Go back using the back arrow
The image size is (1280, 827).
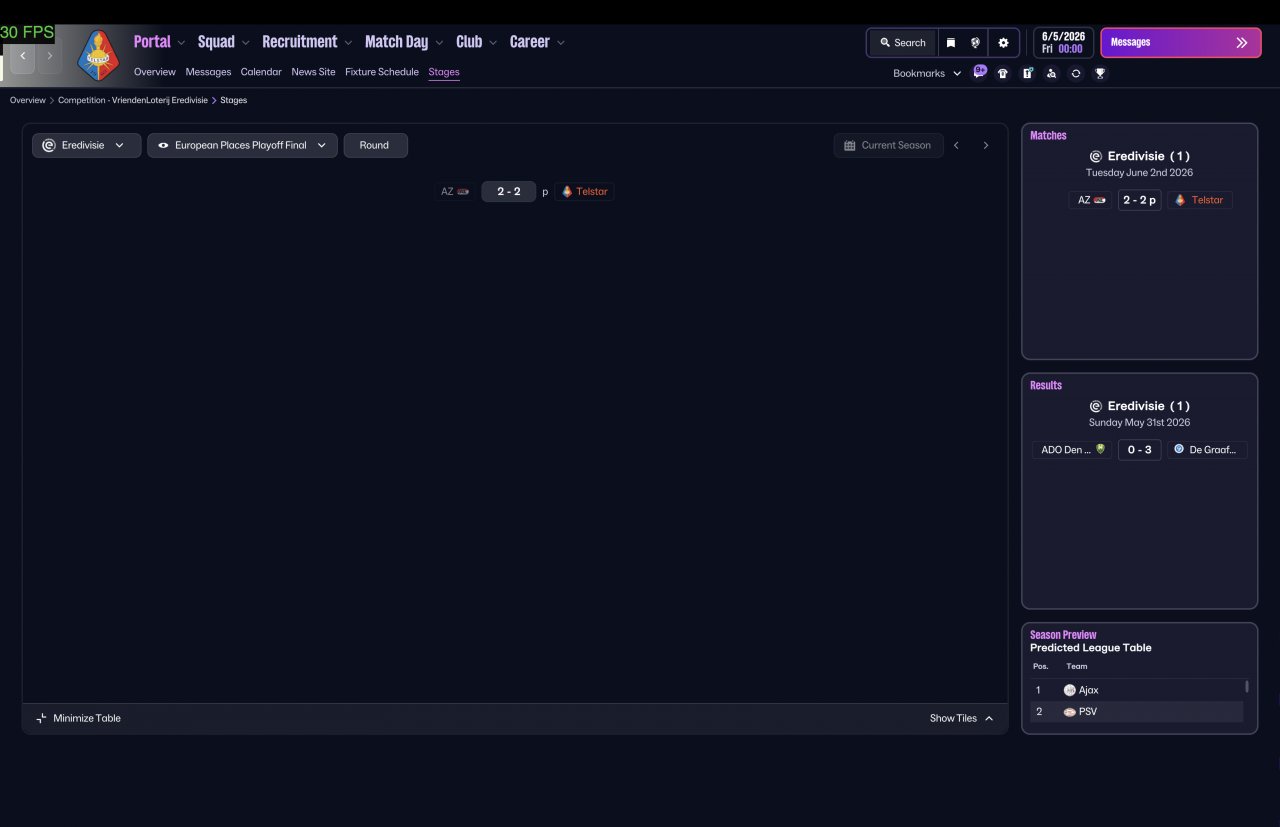pyautogui.click(x=23, y=56)
